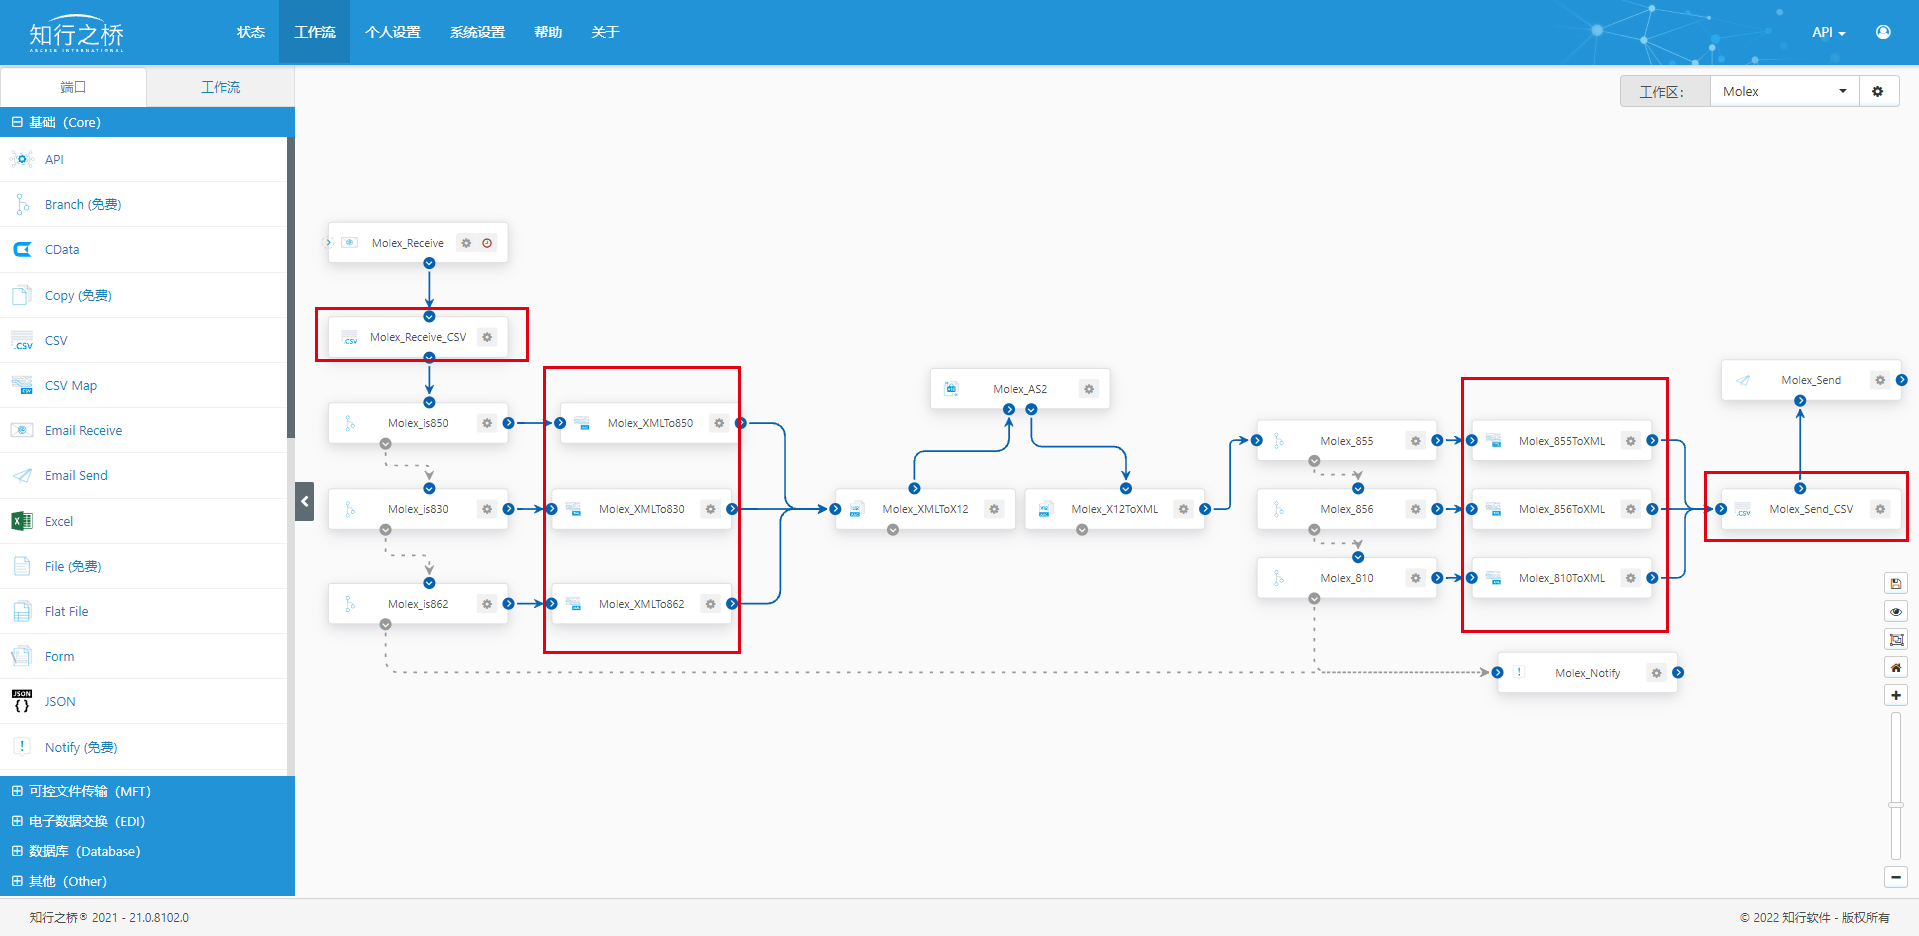Viewport: 1919px width, 936px height.
Task: Toggle the eye visibility icon on right toolbar
Action: 1895,611
